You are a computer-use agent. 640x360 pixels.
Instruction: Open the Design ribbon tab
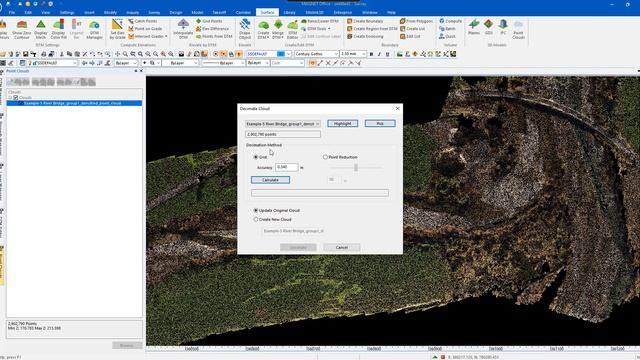tap(176, 13)
